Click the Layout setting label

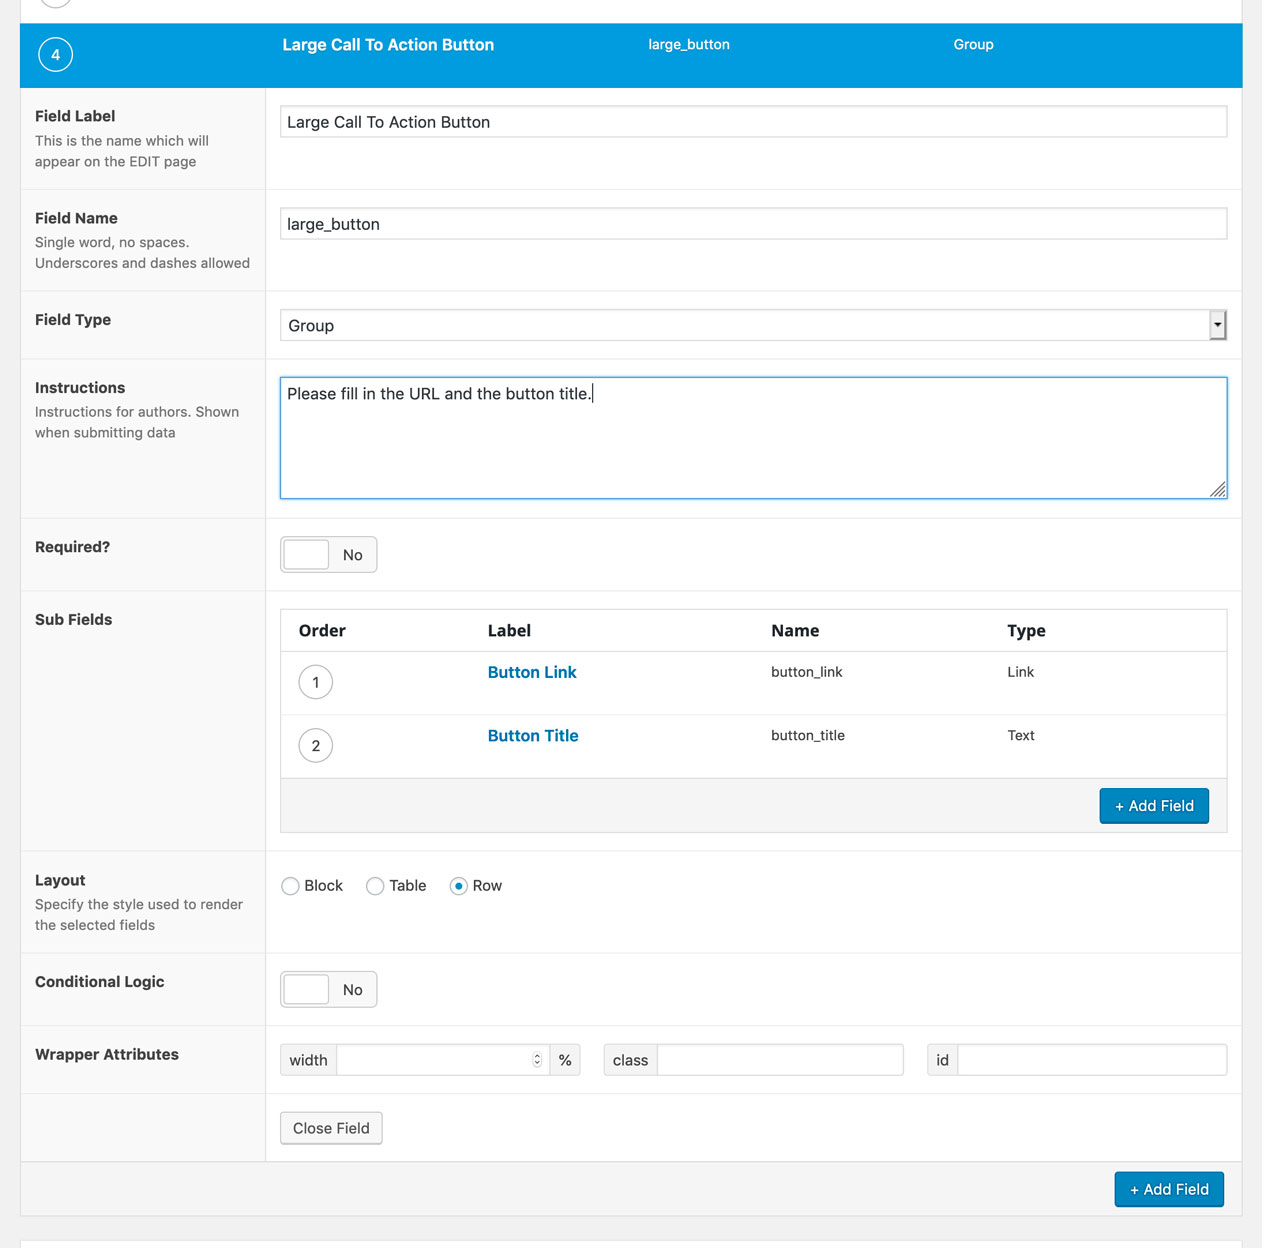(60, 881)
